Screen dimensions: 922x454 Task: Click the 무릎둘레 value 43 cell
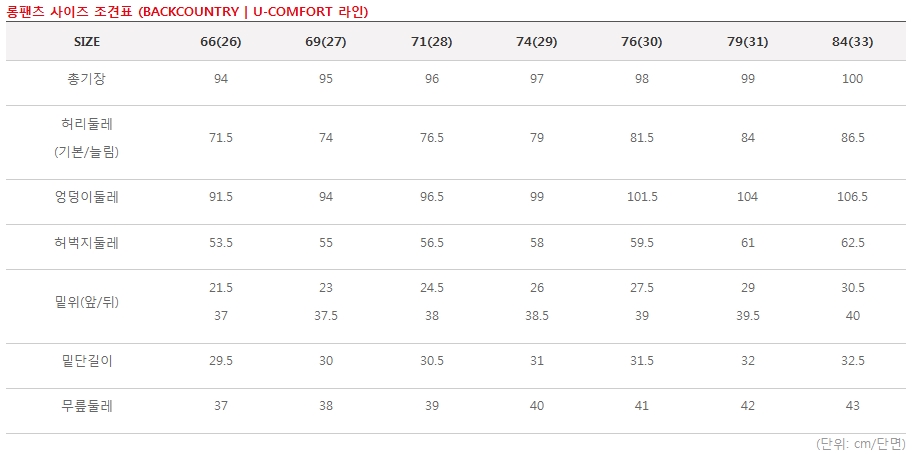pos(853,406)
